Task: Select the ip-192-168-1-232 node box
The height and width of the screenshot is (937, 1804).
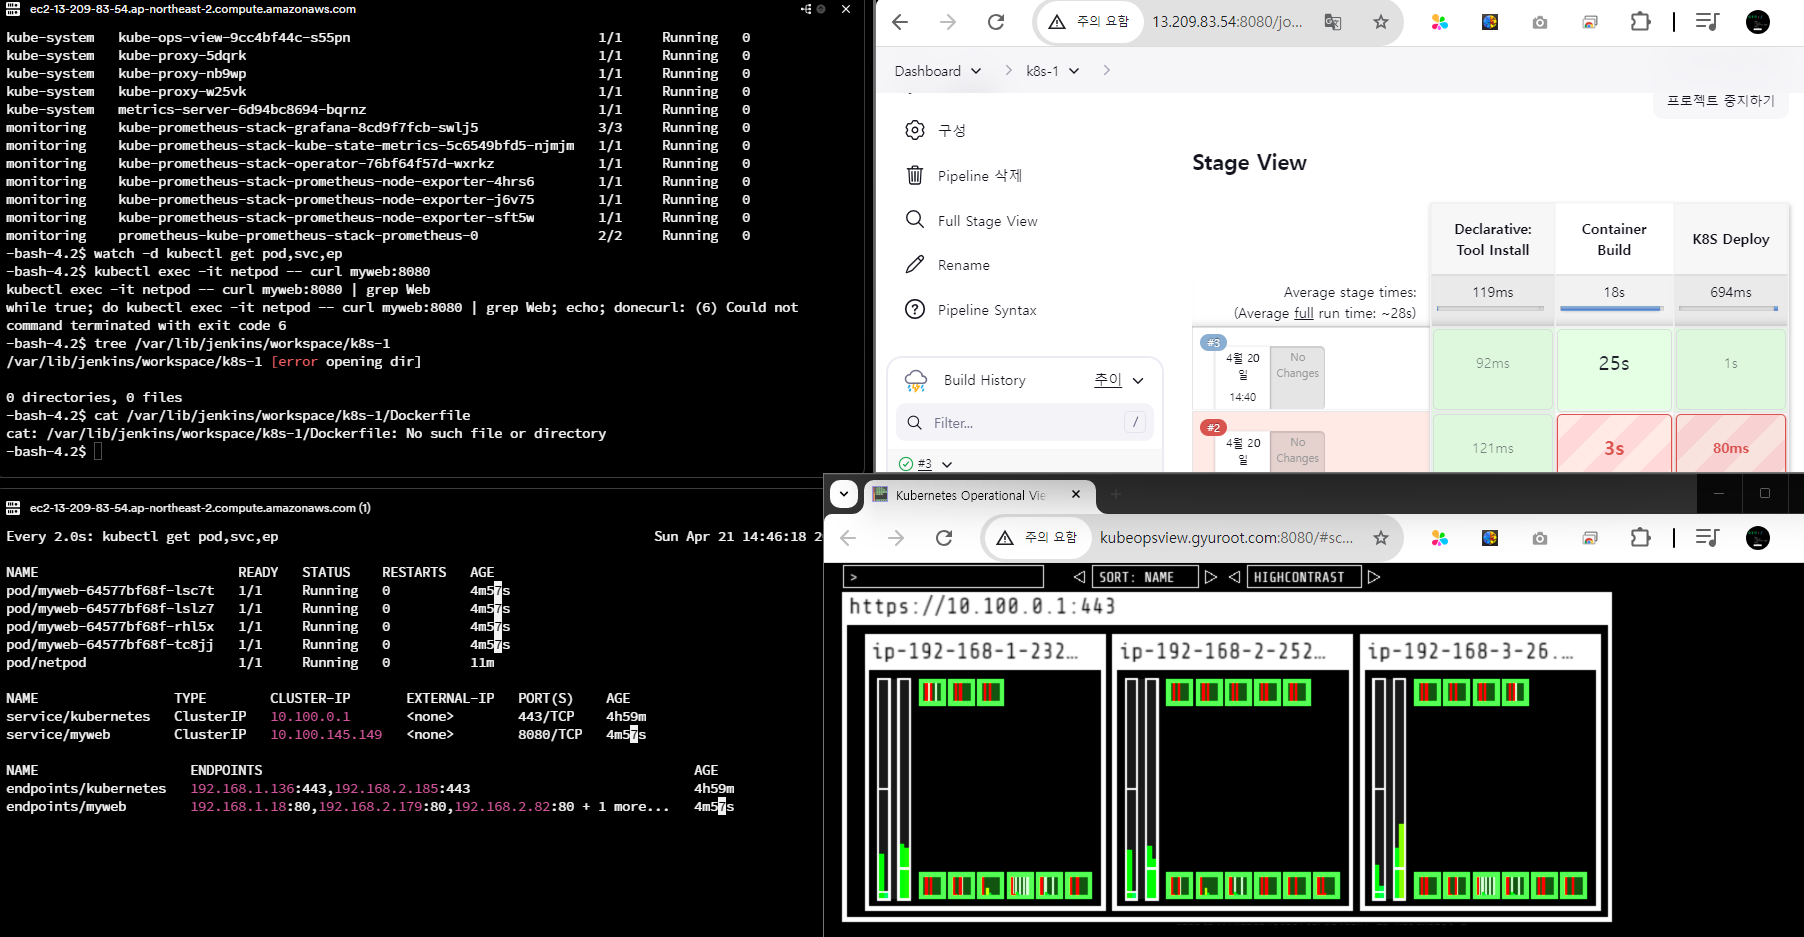Action: point(984,771)
